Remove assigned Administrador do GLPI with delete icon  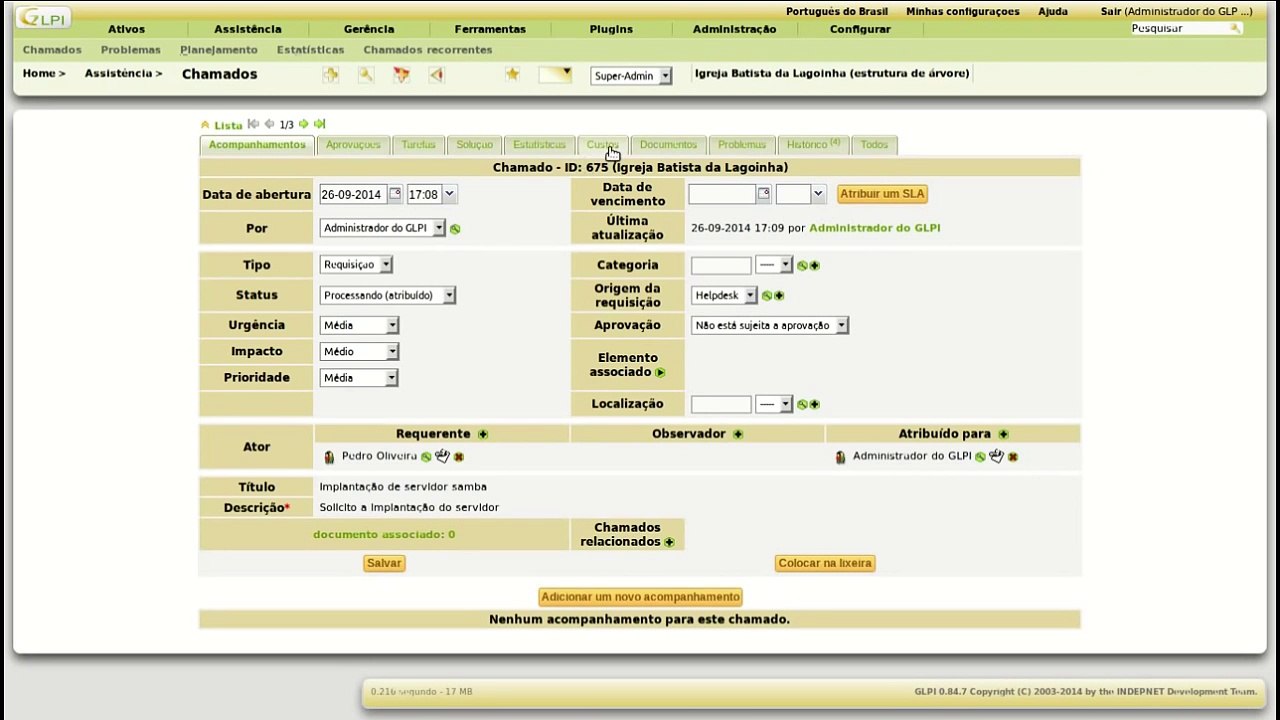(x=1013, y=457)
